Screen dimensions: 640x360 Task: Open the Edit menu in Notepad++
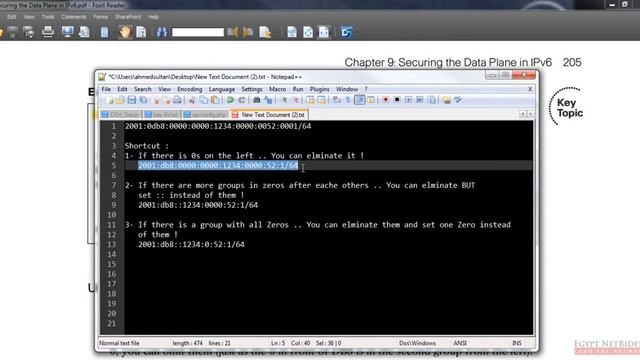pos(122,89)
